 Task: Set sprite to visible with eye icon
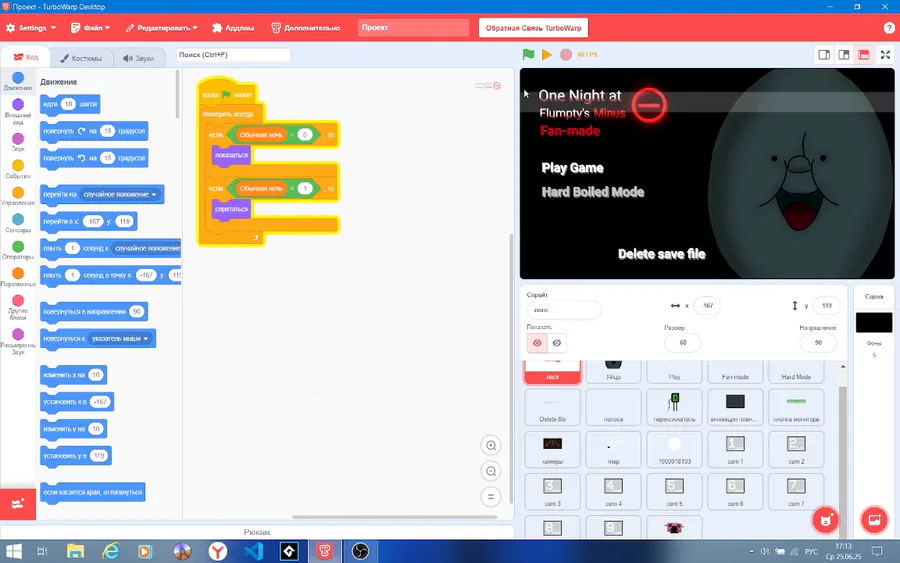[537, 343]
